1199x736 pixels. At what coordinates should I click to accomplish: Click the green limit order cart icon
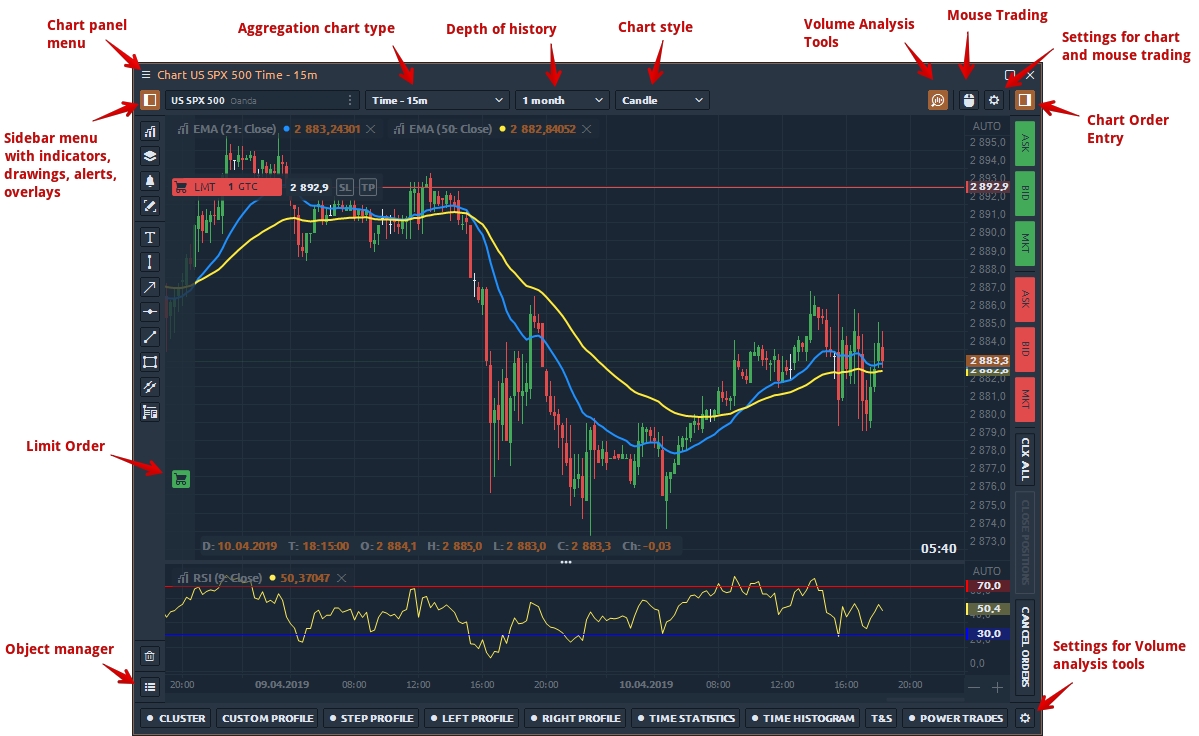point(180,479)
